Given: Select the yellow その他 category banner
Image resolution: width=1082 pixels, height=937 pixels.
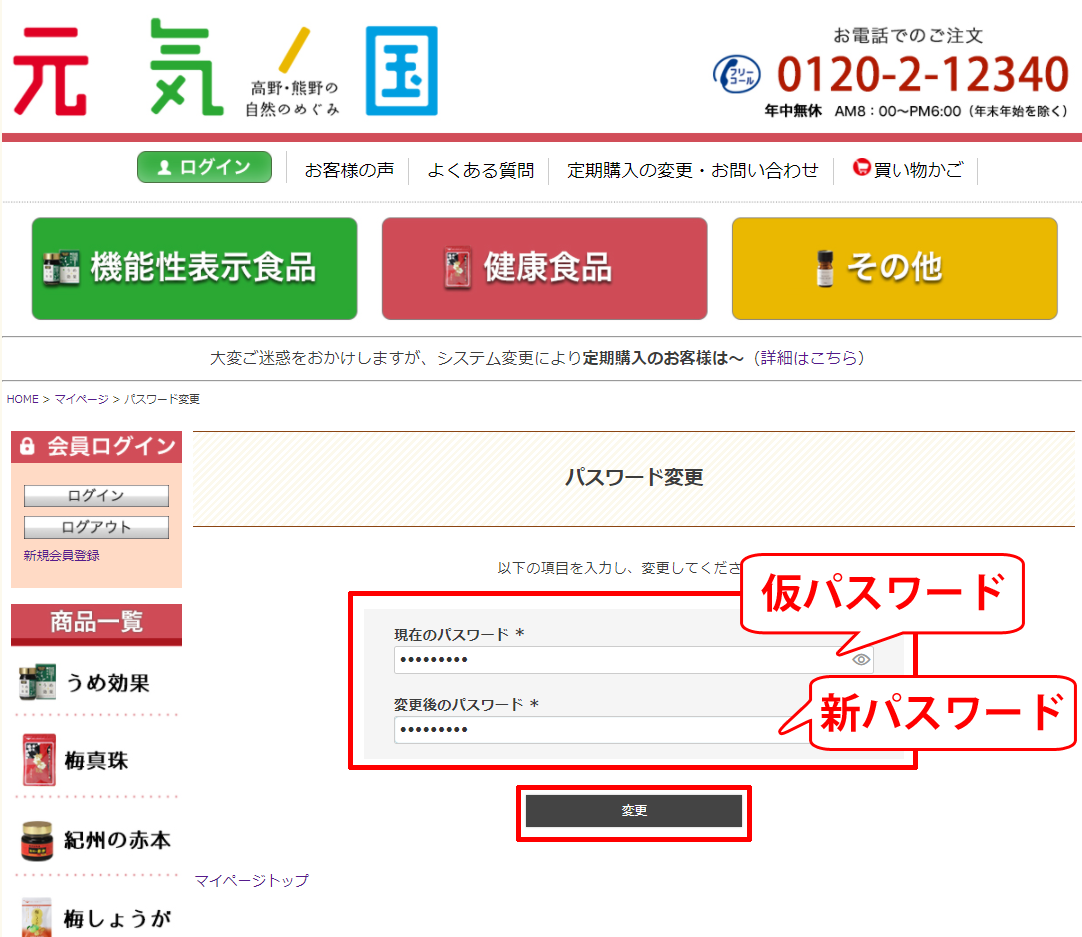Looking at the screenshot, I should tap(894, 268).
